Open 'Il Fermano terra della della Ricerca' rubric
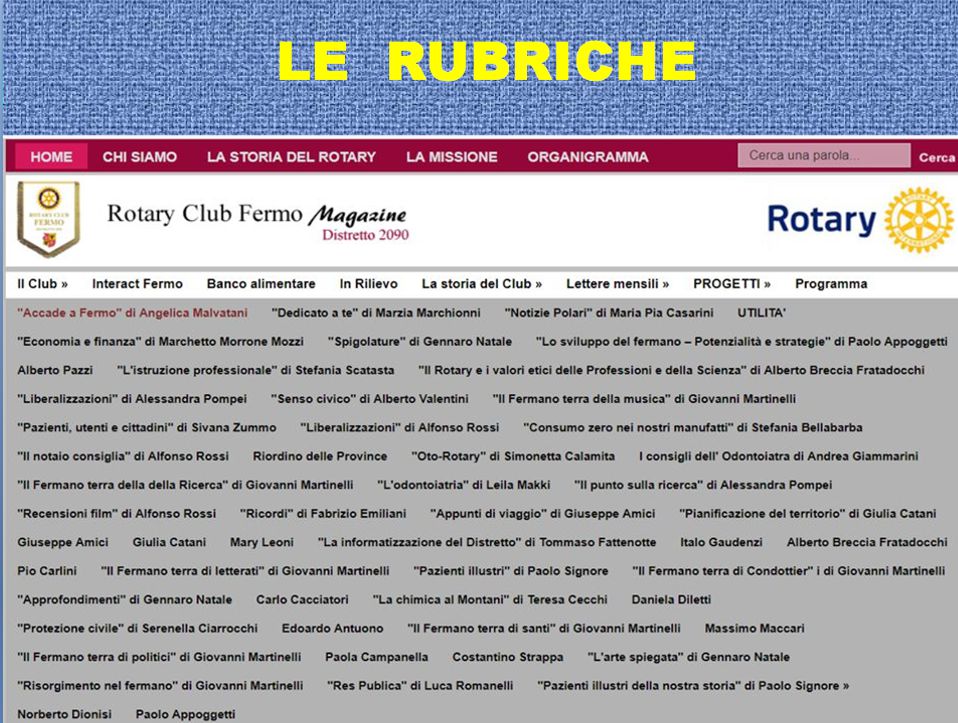The height and width of the screenshot is (723, 958). 185,485
